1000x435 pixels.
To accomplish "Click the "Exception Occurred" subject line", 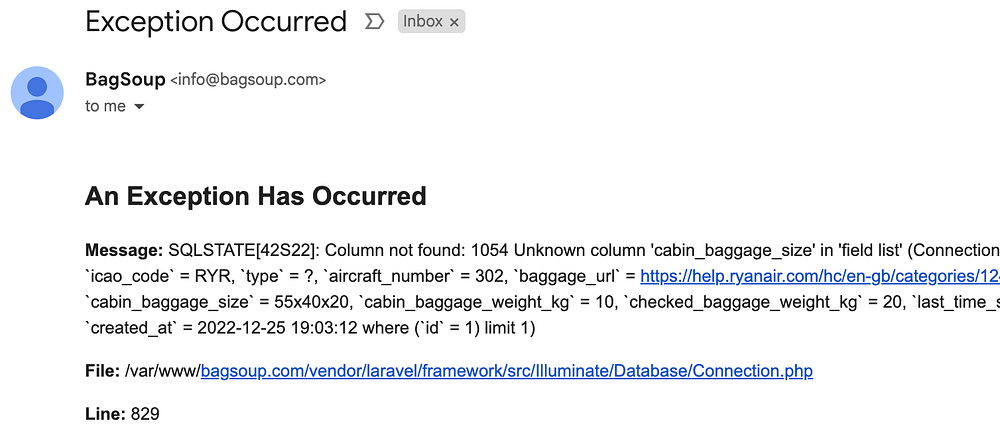I will (216, 21).
